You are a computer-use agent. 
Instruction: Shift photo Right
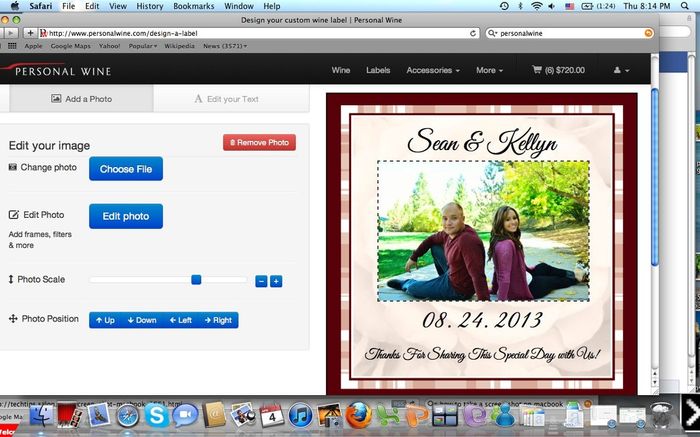[217, 320]
